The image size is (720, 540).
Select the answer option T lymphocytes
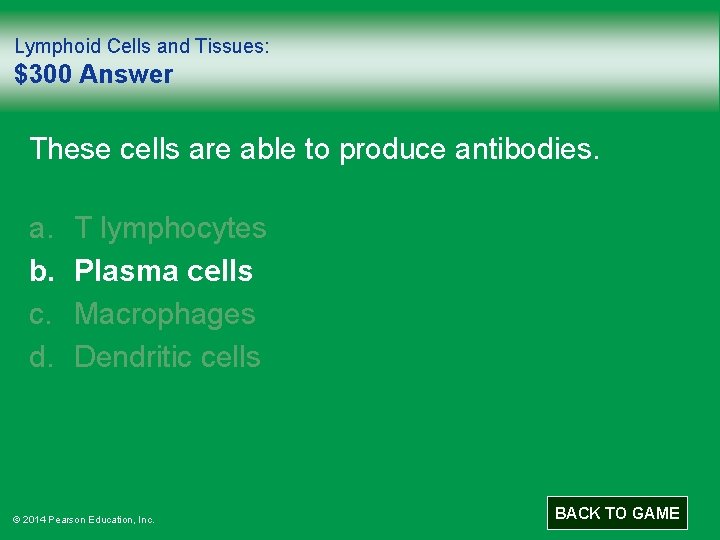(170, 228)
